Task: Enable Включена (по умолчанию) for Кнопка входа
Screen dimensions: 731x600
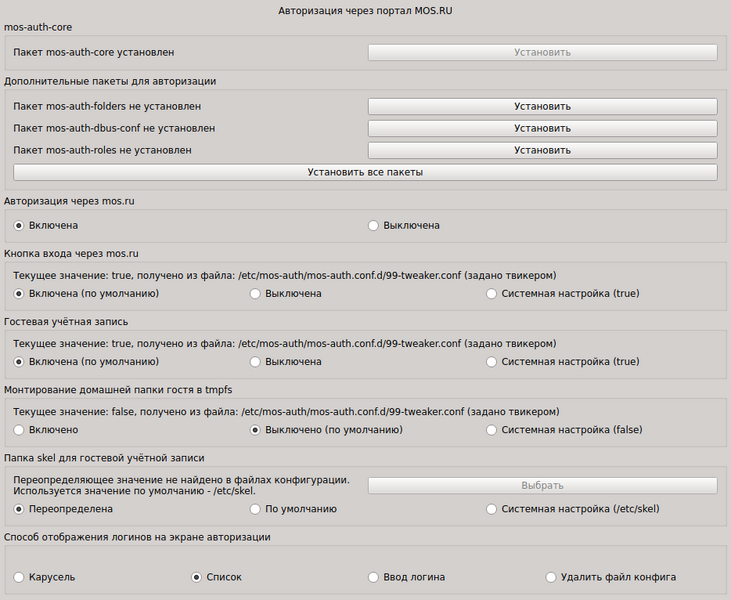Action: click(19, 294)
